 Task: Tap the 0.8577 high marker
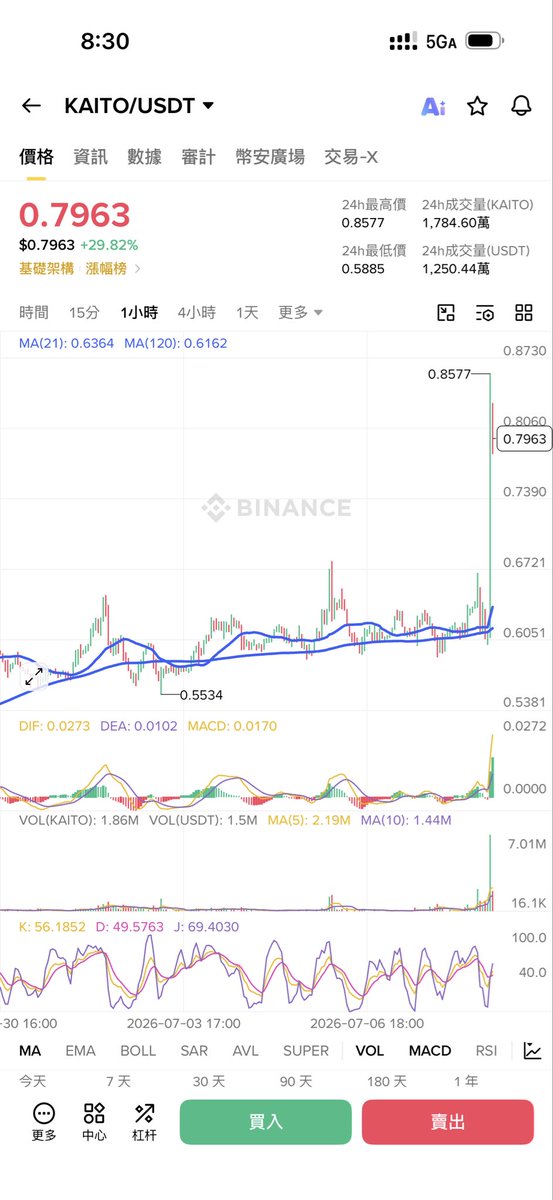(x=449, y=374)
